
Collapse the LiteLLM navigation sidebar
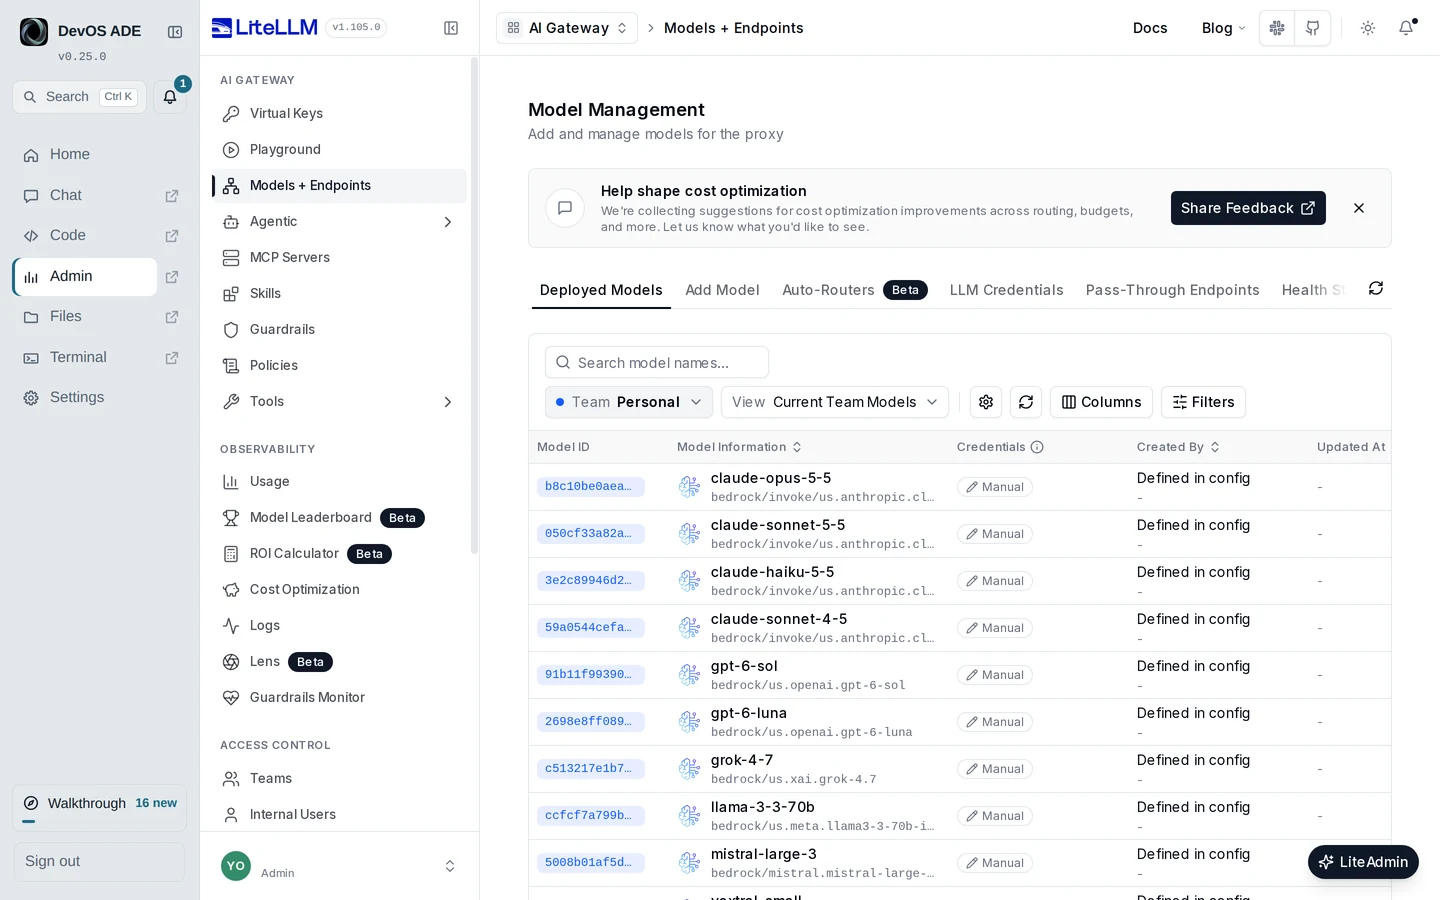451,28
